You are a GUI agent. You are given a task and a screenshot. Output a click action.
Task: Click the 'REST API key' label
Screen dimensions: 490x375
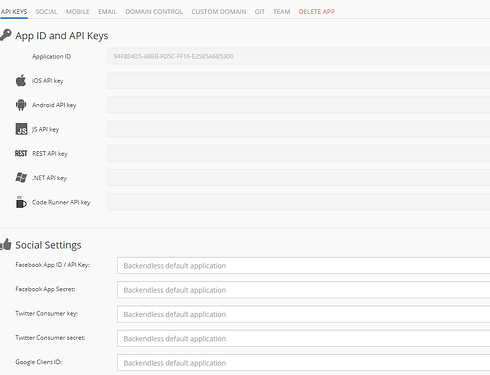click(x=50, y=154)
